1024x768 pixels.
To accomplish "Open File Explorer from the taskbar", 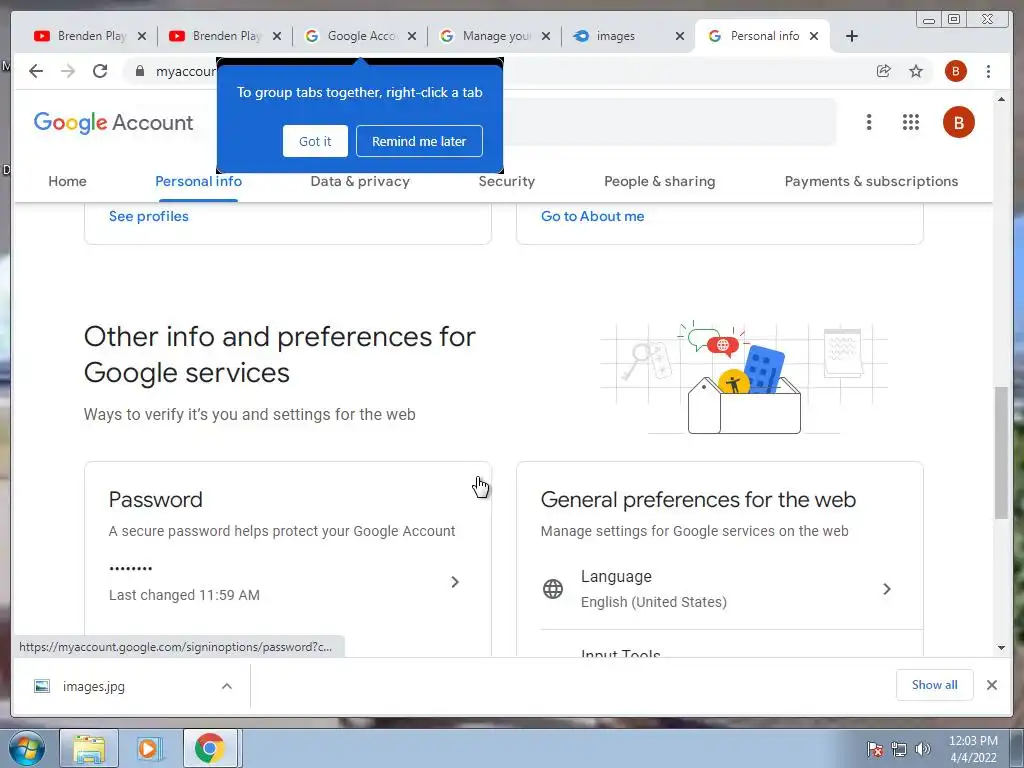I will click(x=89, y=749).
